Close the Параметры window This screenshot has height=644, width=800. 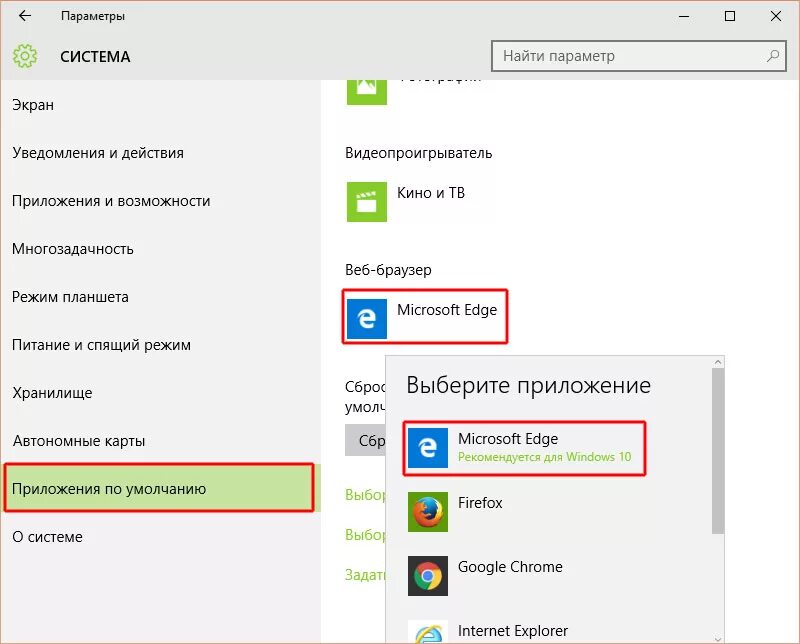[x=776, y=16]
